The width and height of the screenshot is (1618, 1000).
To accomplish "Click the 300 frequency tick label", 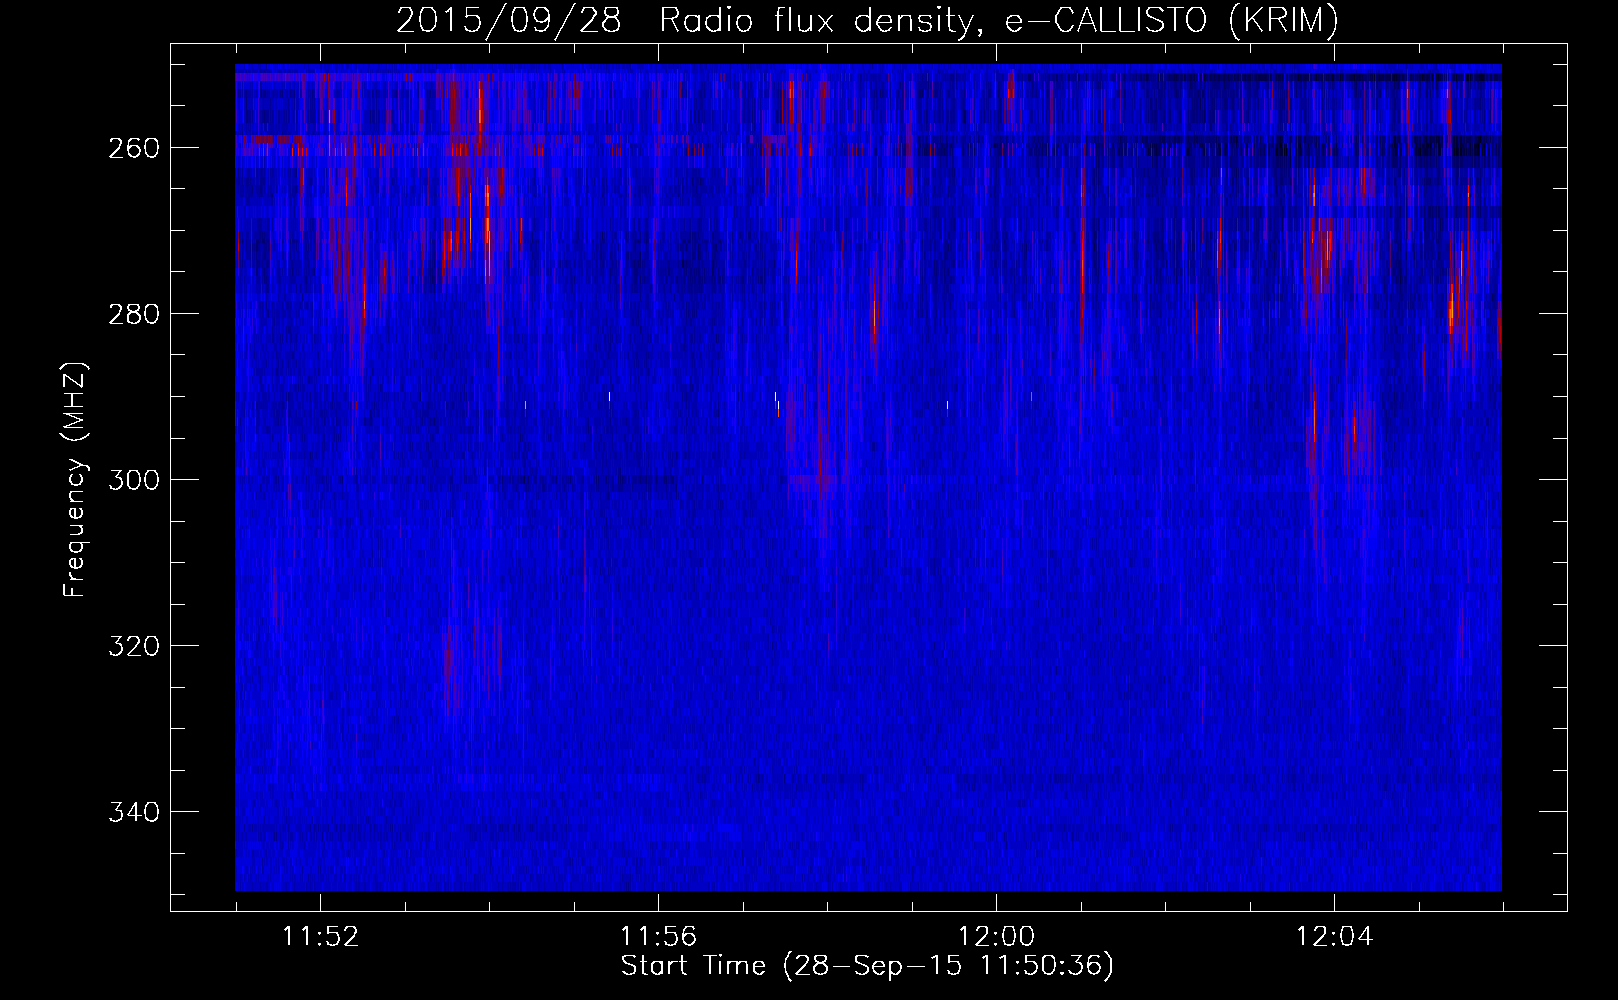I will click(x=133, y=480).
